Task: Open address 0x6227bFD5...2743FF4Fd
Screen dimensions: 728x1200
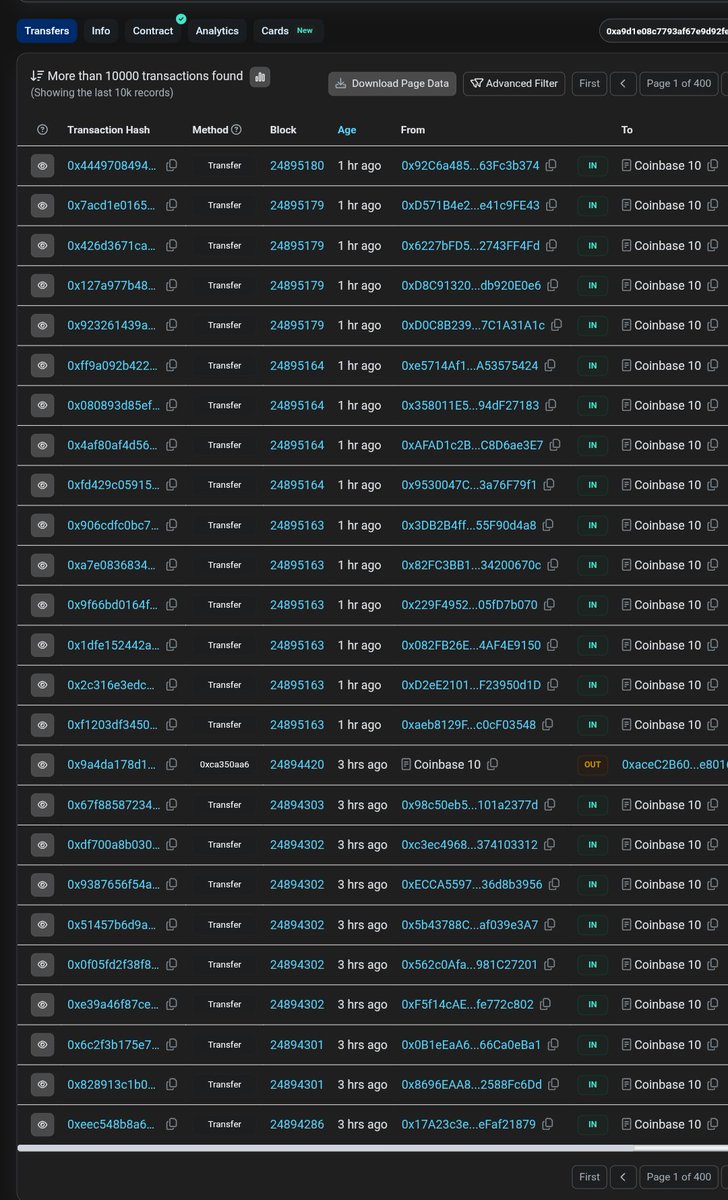Action: tap(470, 245)
